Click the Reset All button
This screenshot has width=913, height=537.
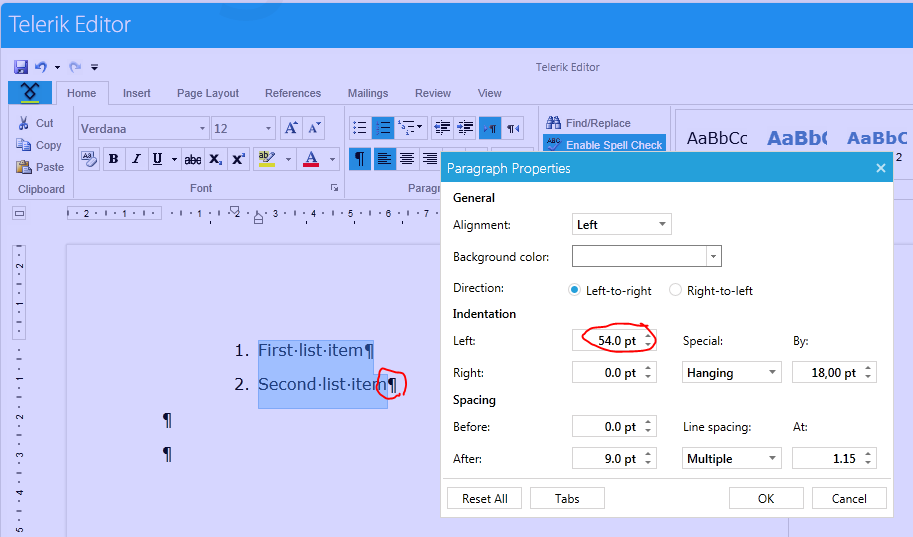coord(484,499)
